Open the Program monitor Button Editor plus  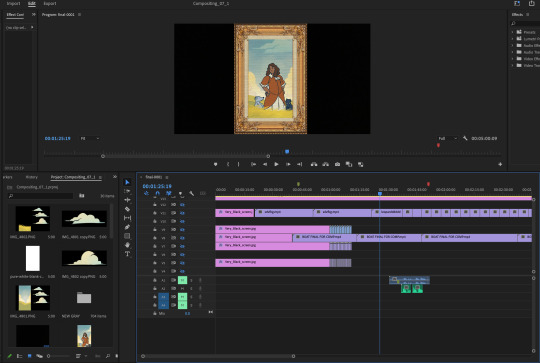[500, 165]
